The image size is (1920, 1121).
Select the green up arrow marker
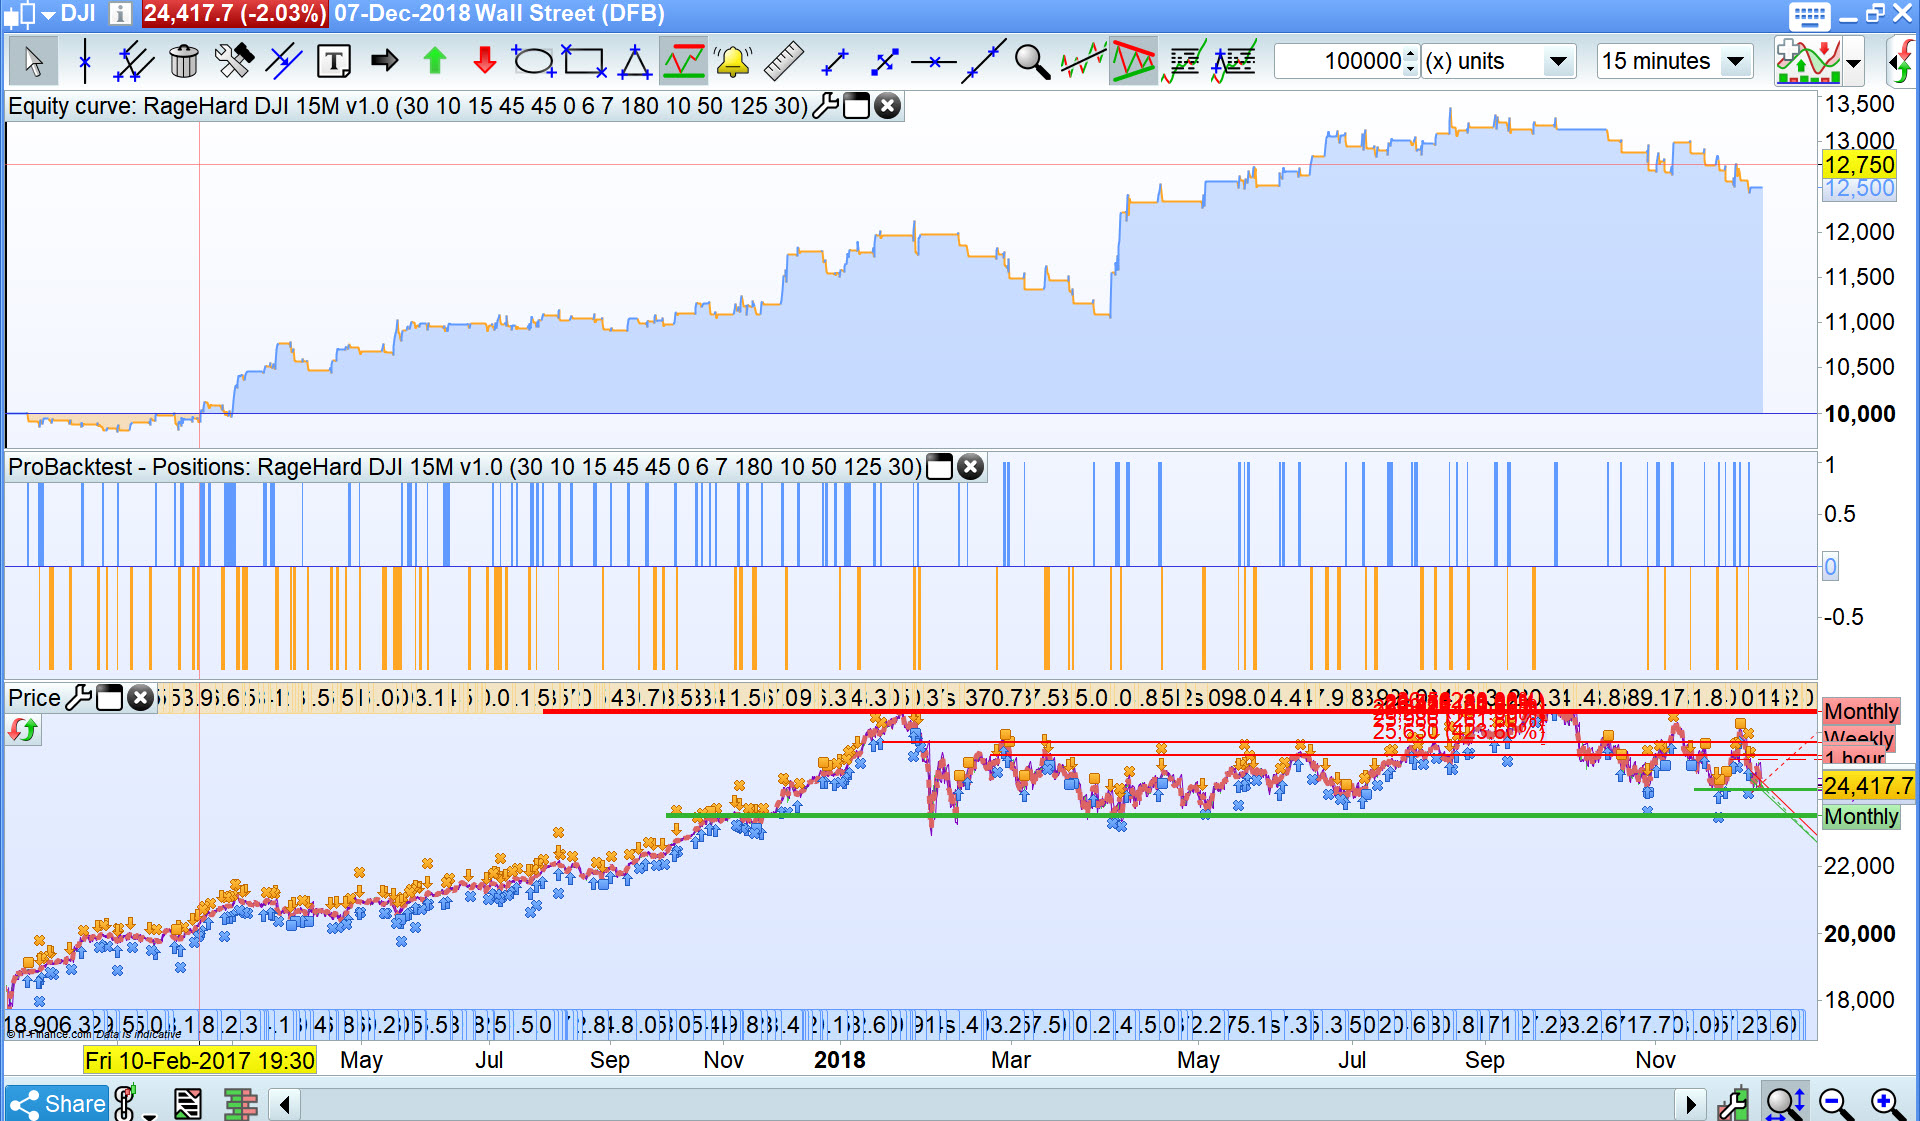point(434,62)
